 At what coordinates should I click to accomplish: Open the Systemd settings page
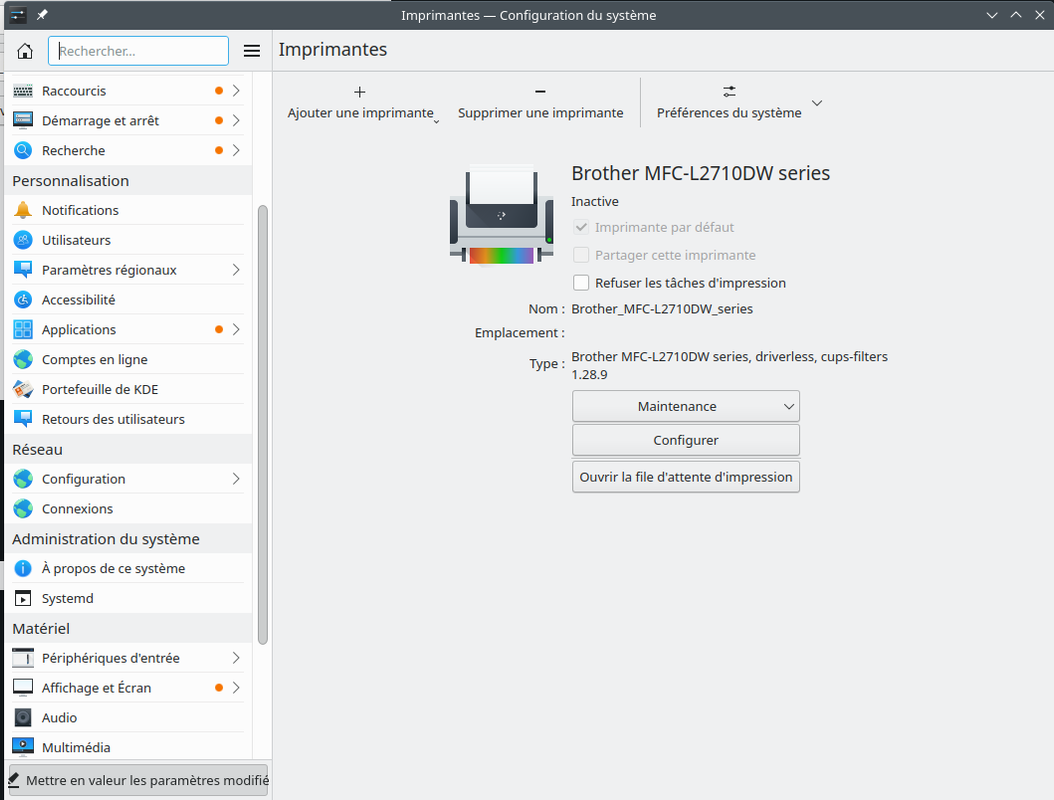click(128, 598)
